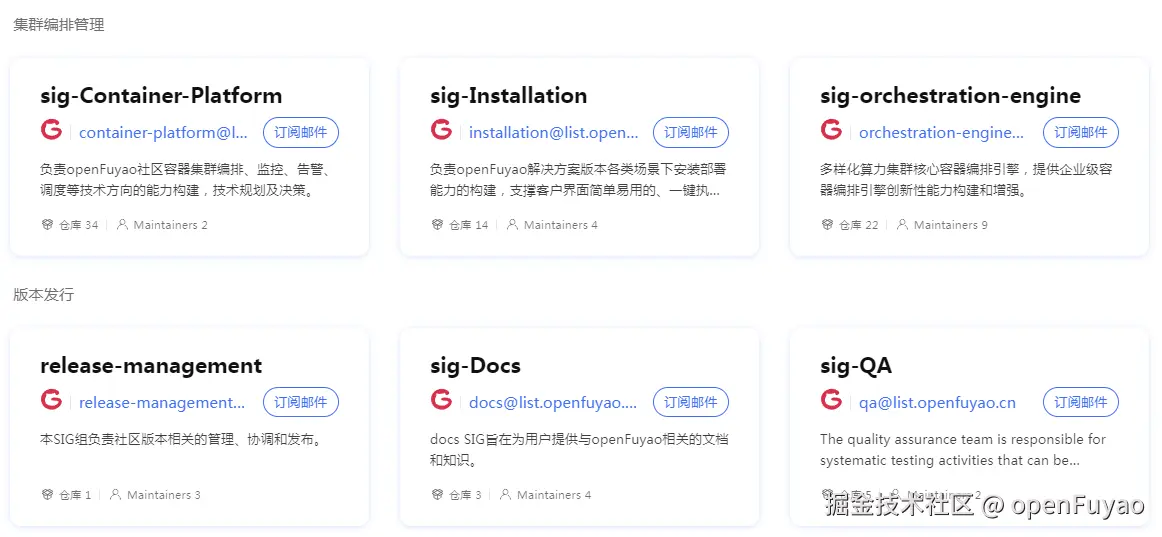Click 集群编排管理 section heading
The width and height of the screenshot is (1162, 537).
tap(59, 24)
